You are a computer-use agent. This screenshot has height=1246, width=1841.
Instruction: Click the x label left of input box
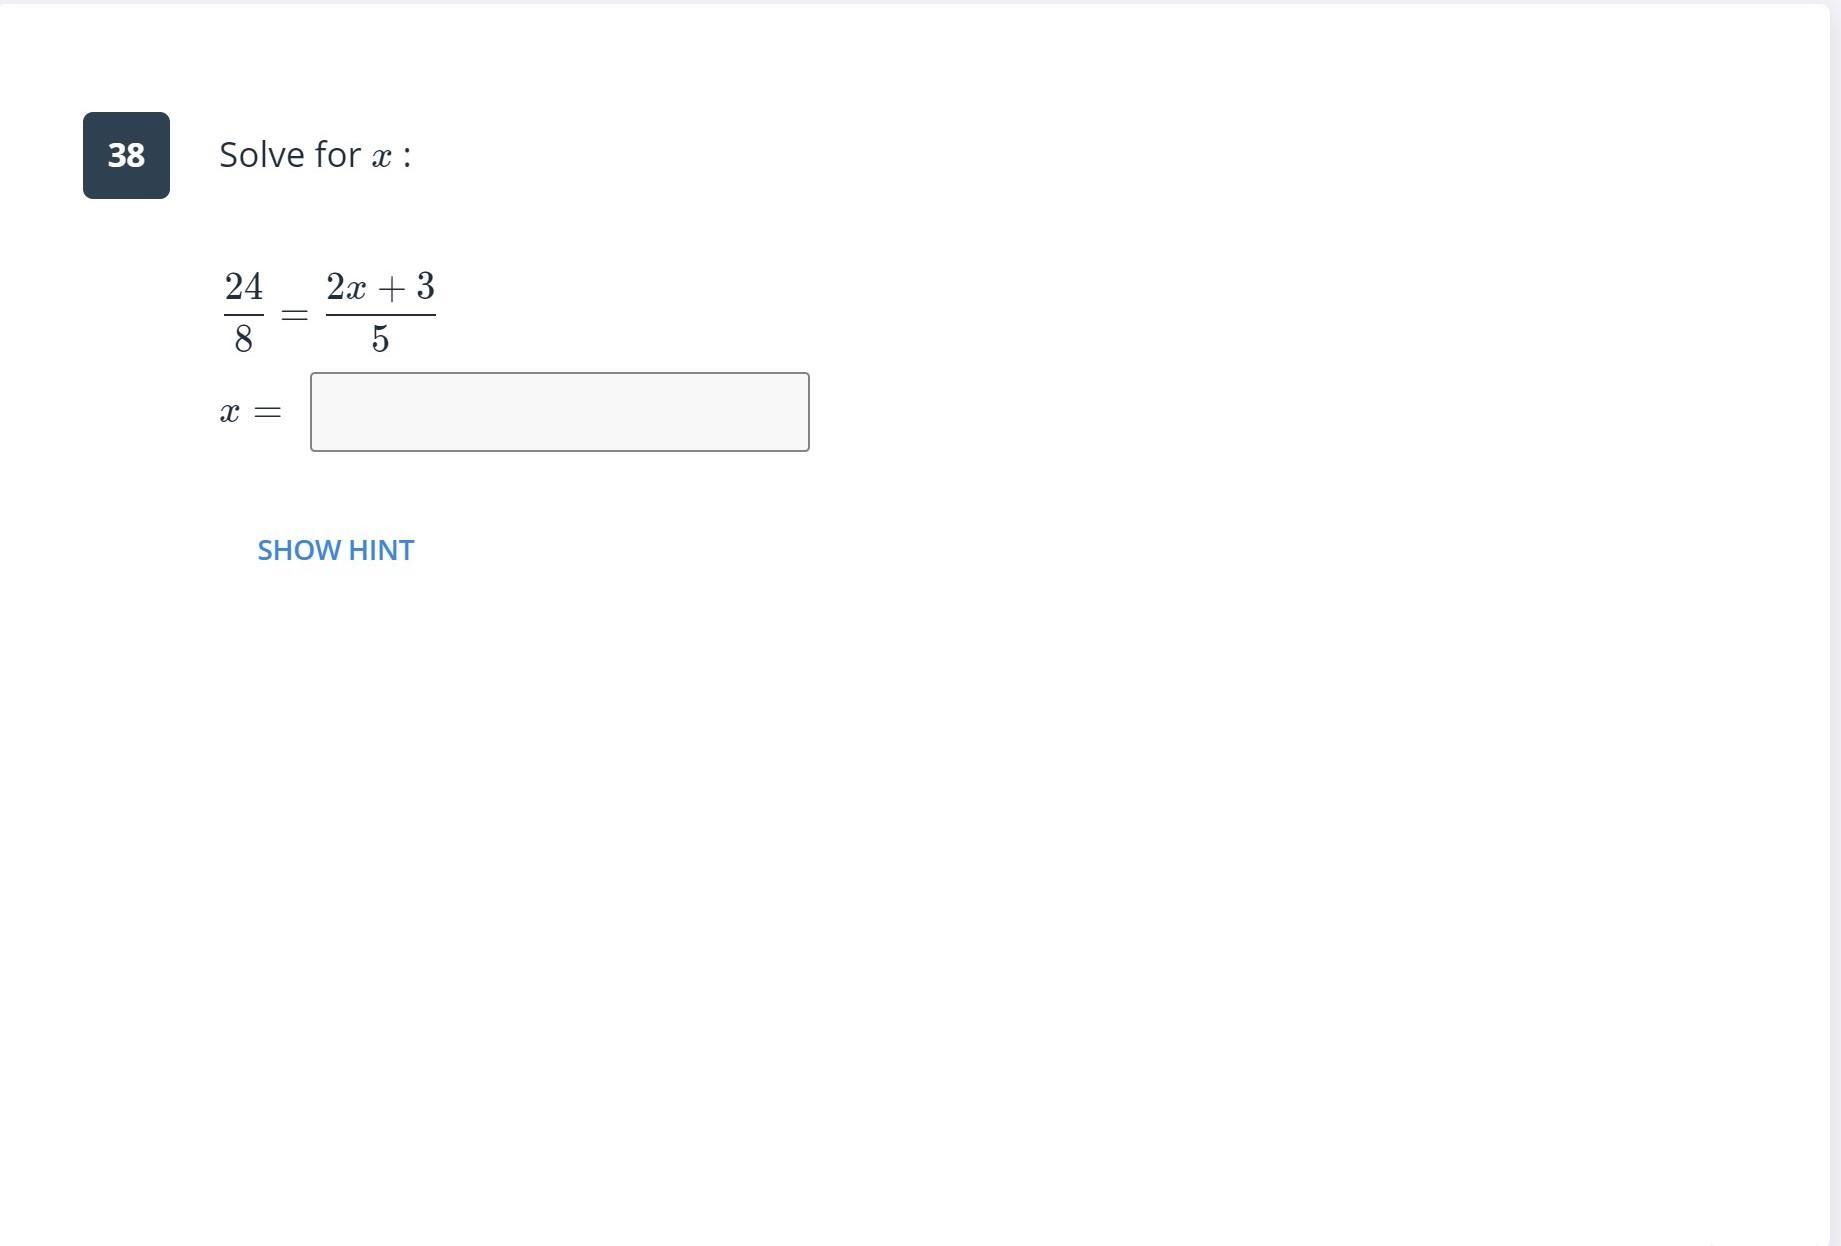(230, 412)
